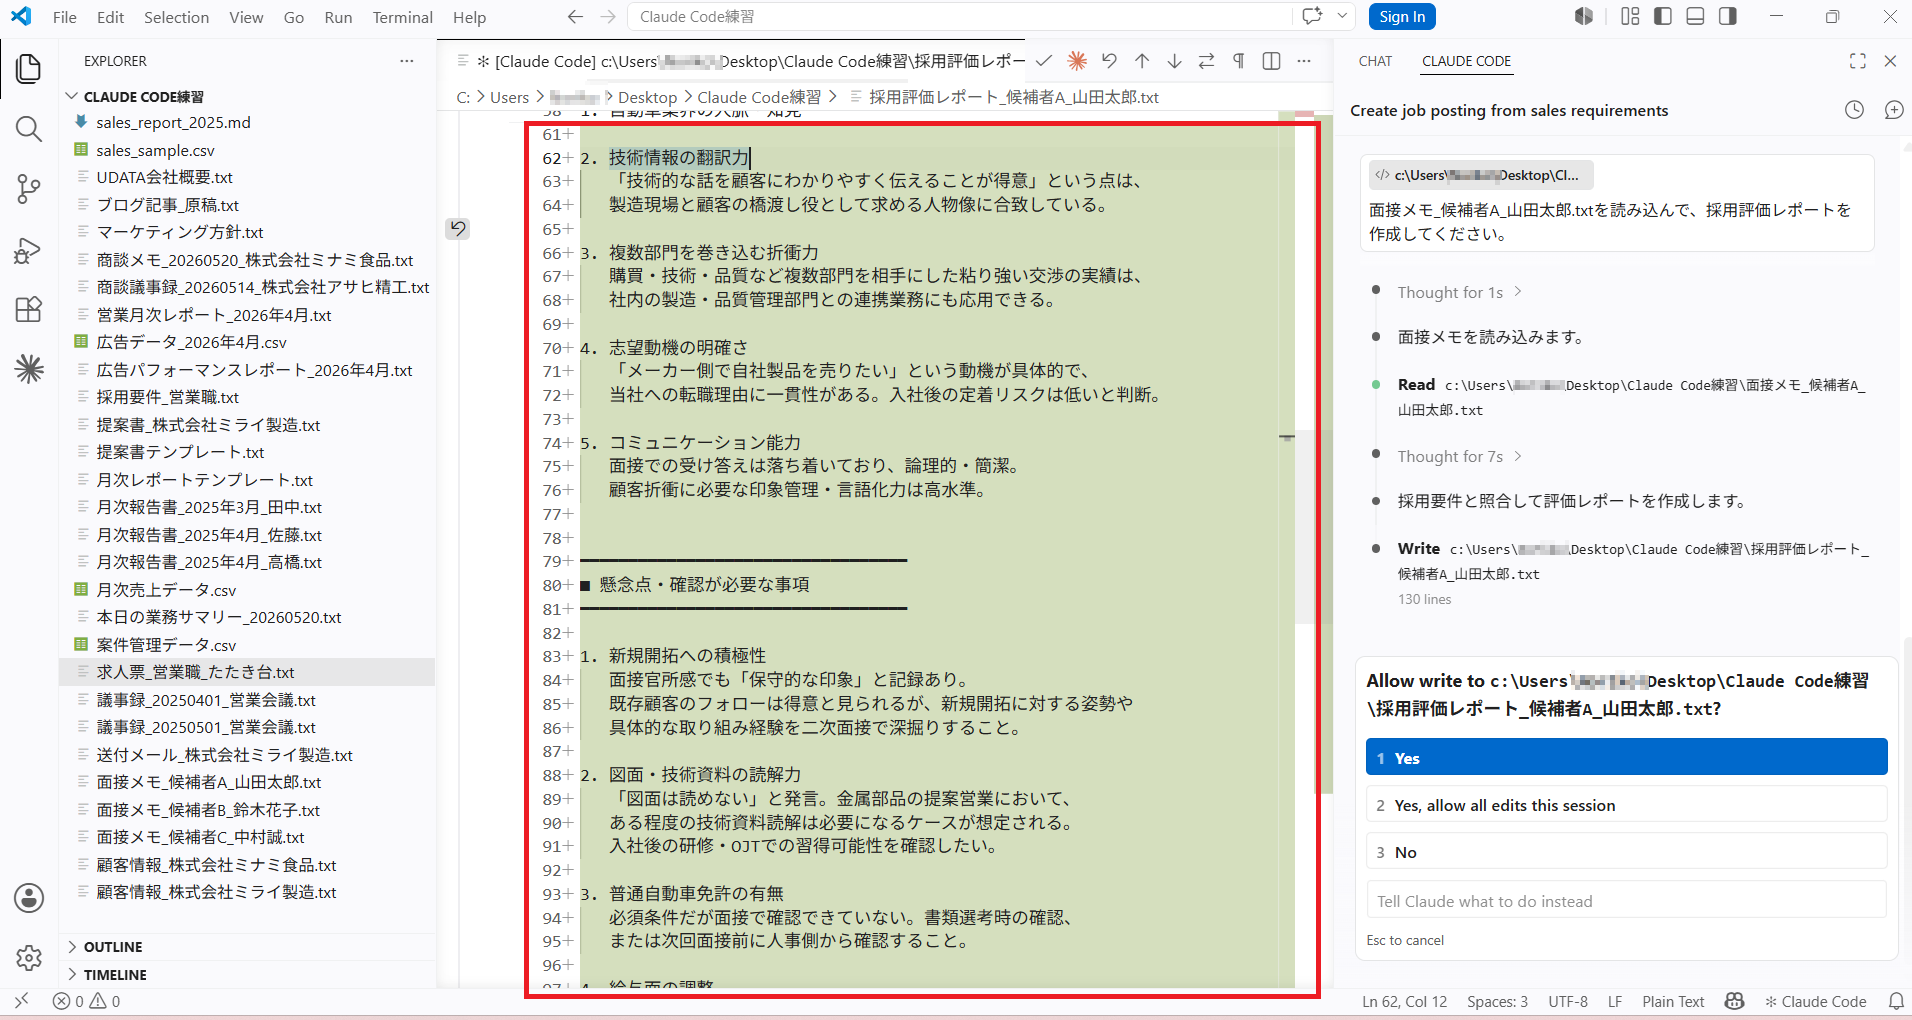Revert changes with the undo arrow icon
The width and height of the screenshot is (1912, 1020).
pyautogui.click(x=1109, y=61)
